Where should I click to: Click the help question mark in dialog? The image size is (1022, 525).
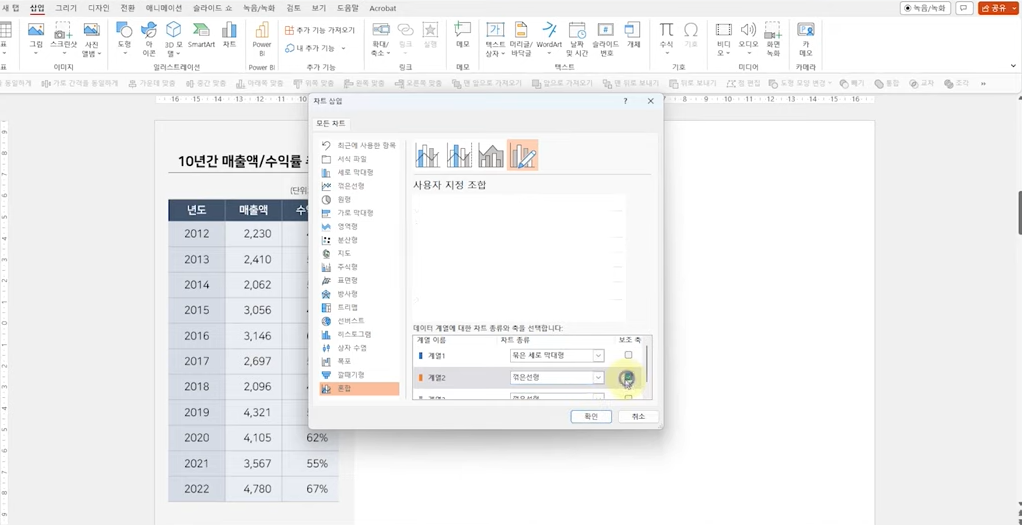coord(625,101)
